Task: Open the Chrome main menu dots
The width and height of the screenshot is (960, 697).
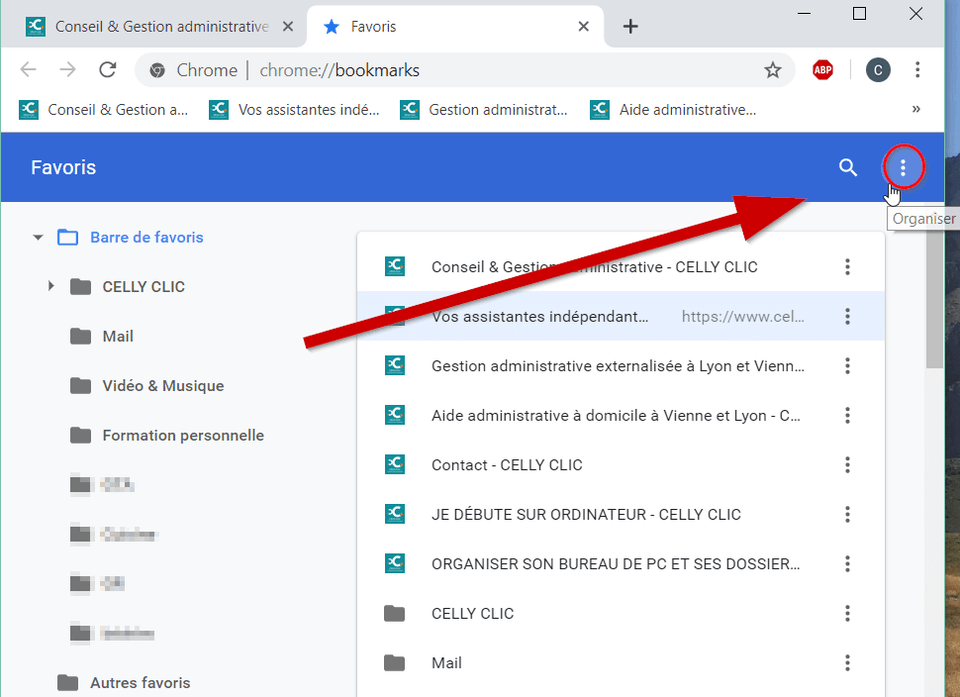Action: click(x=917, y=70)
